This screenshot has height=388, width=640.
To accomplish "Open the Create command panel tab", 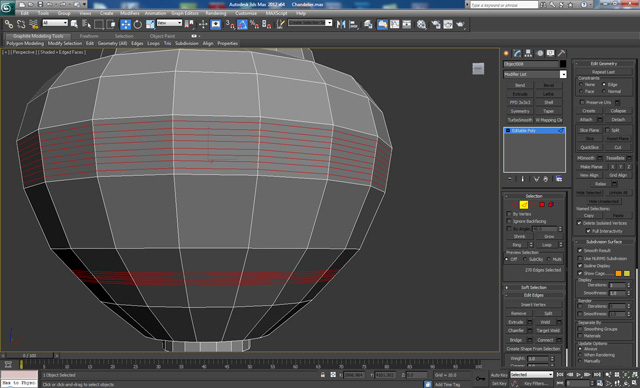I will point(507,53).
